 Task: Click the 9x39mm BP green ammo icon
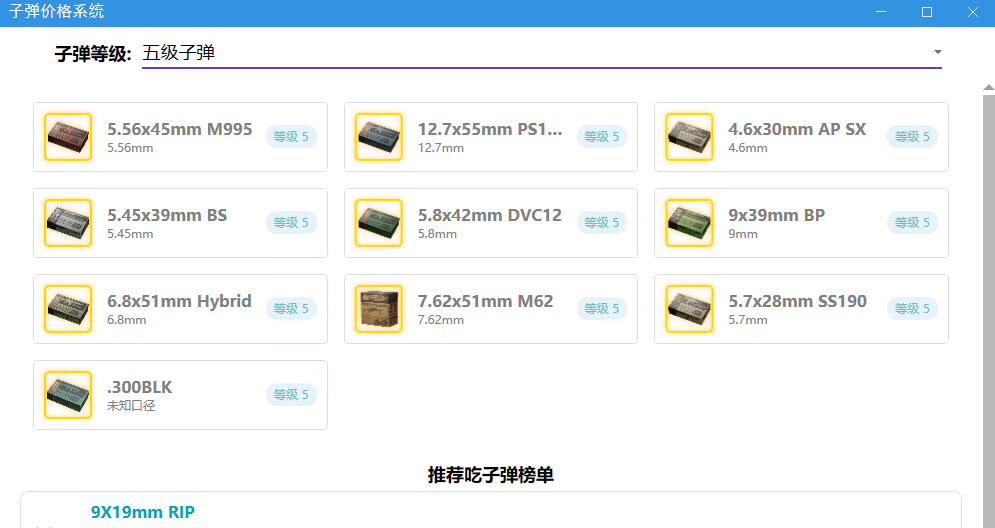coord(689,223)
